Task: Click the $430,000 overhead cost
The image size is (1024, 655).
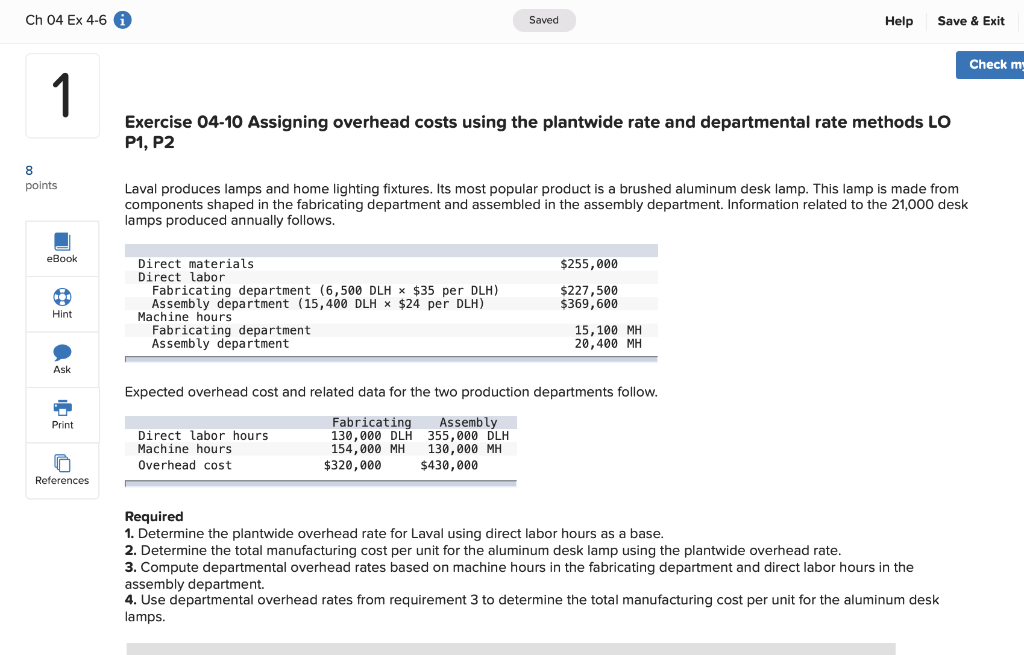Action: pyautogui.click(x=449, y=466)
